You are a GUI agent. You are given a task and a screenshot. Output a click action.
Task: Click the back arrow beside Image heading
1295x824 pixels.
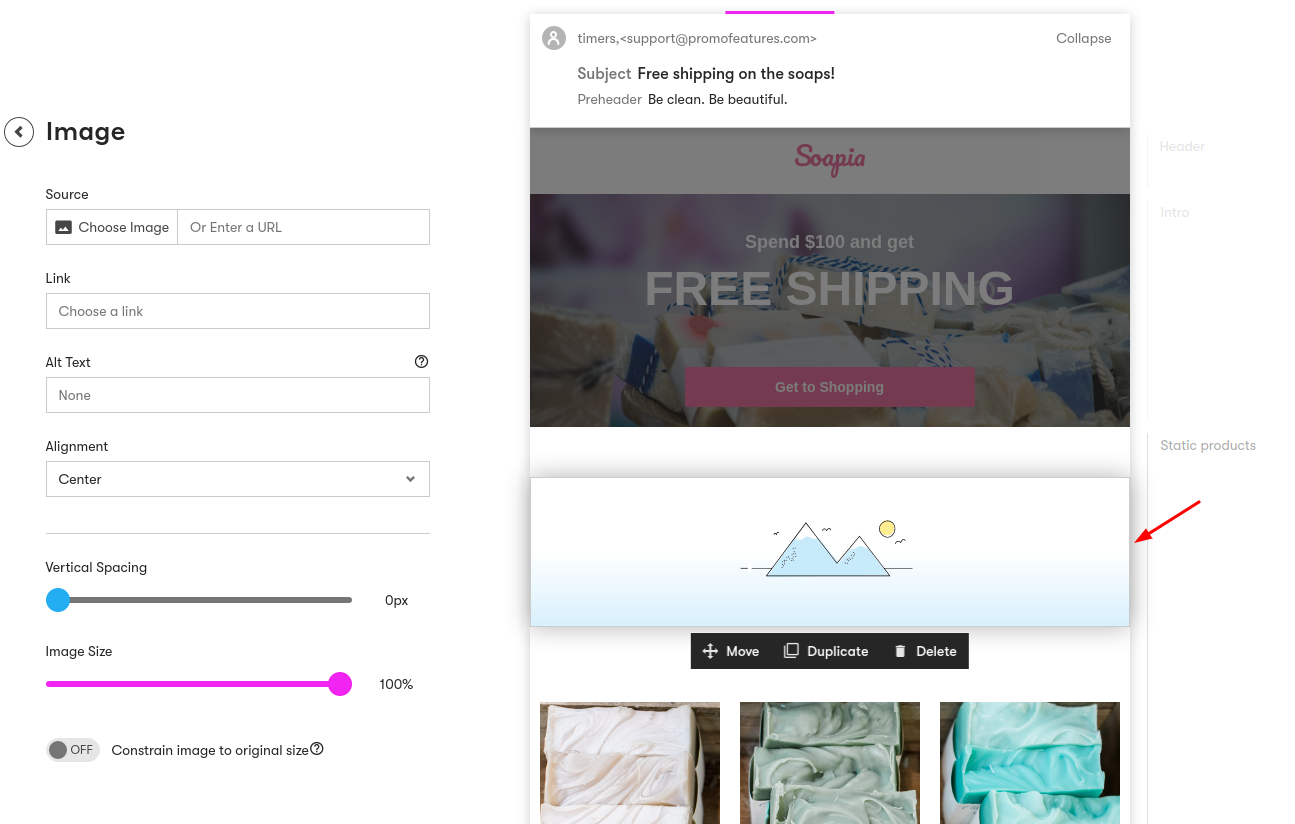click(19, 132)
